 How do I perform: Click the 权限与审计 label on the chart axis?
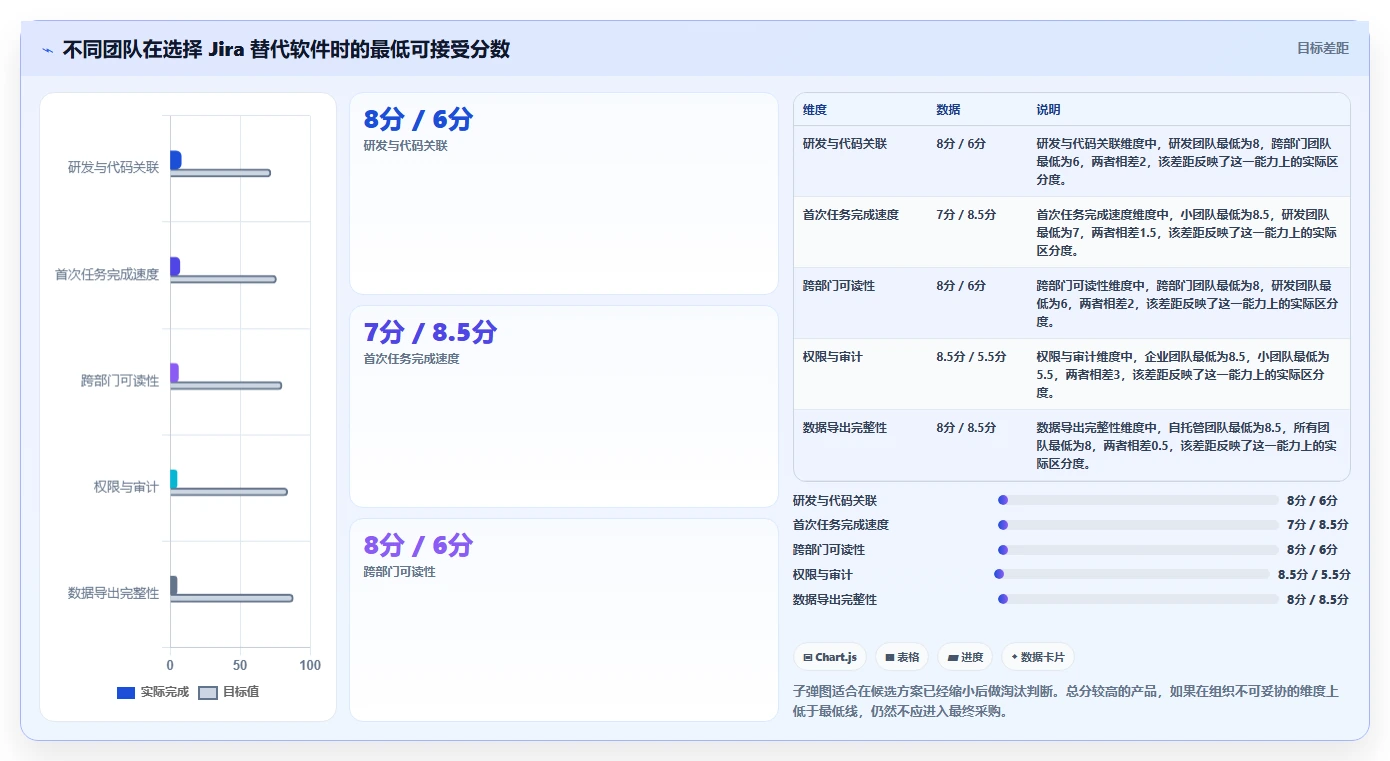tap(126, 487)
